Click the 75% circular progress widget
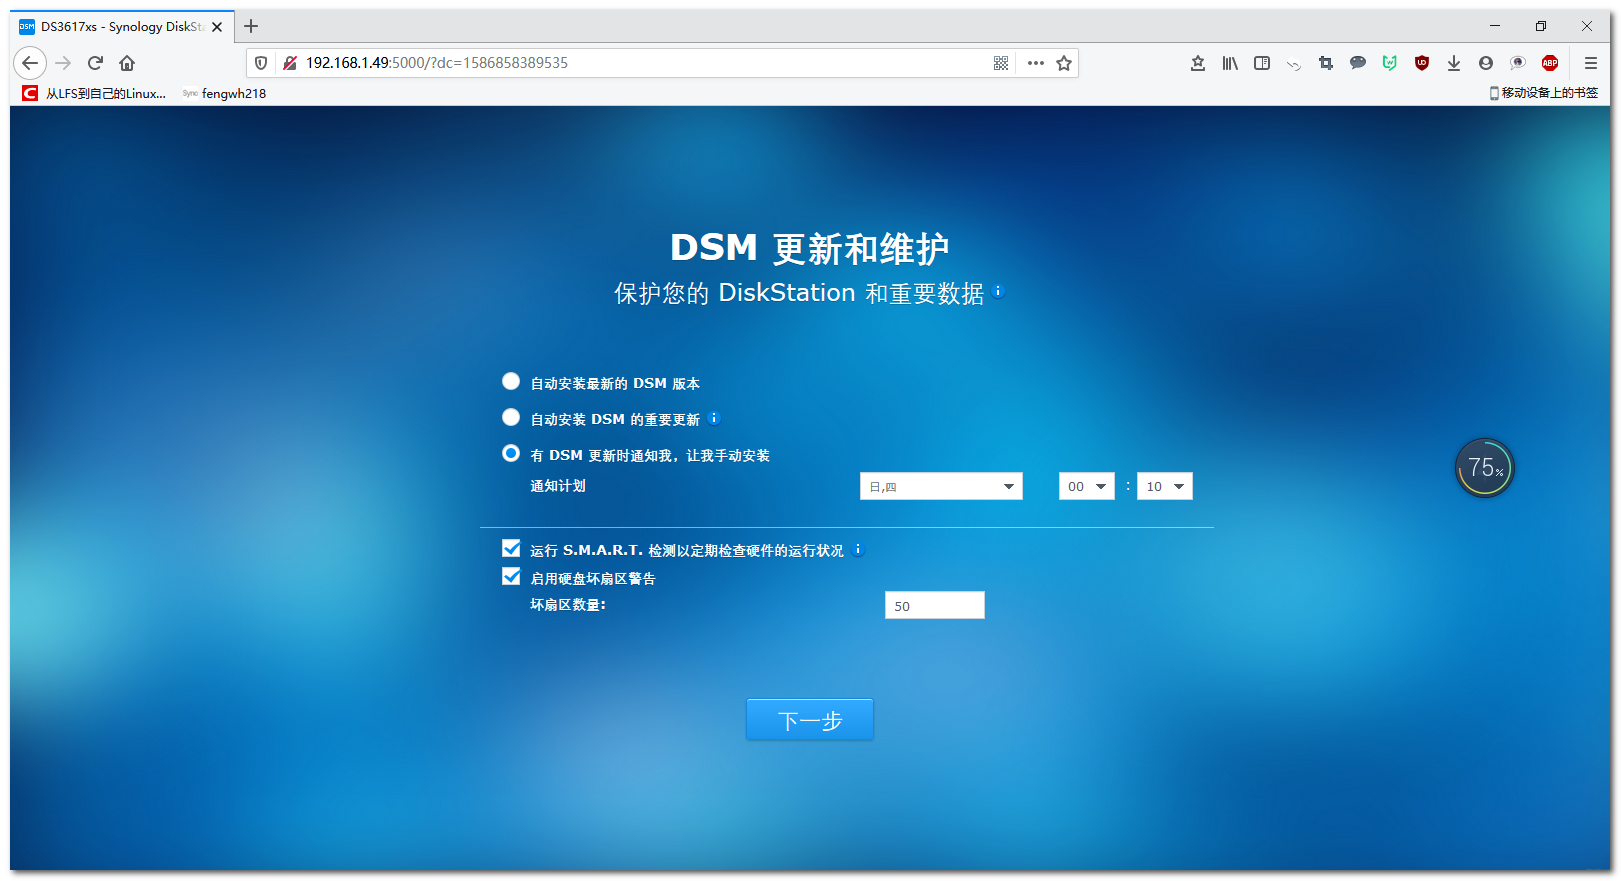The width and height of the screenshot is (1621, 881). coord(1485,467)
